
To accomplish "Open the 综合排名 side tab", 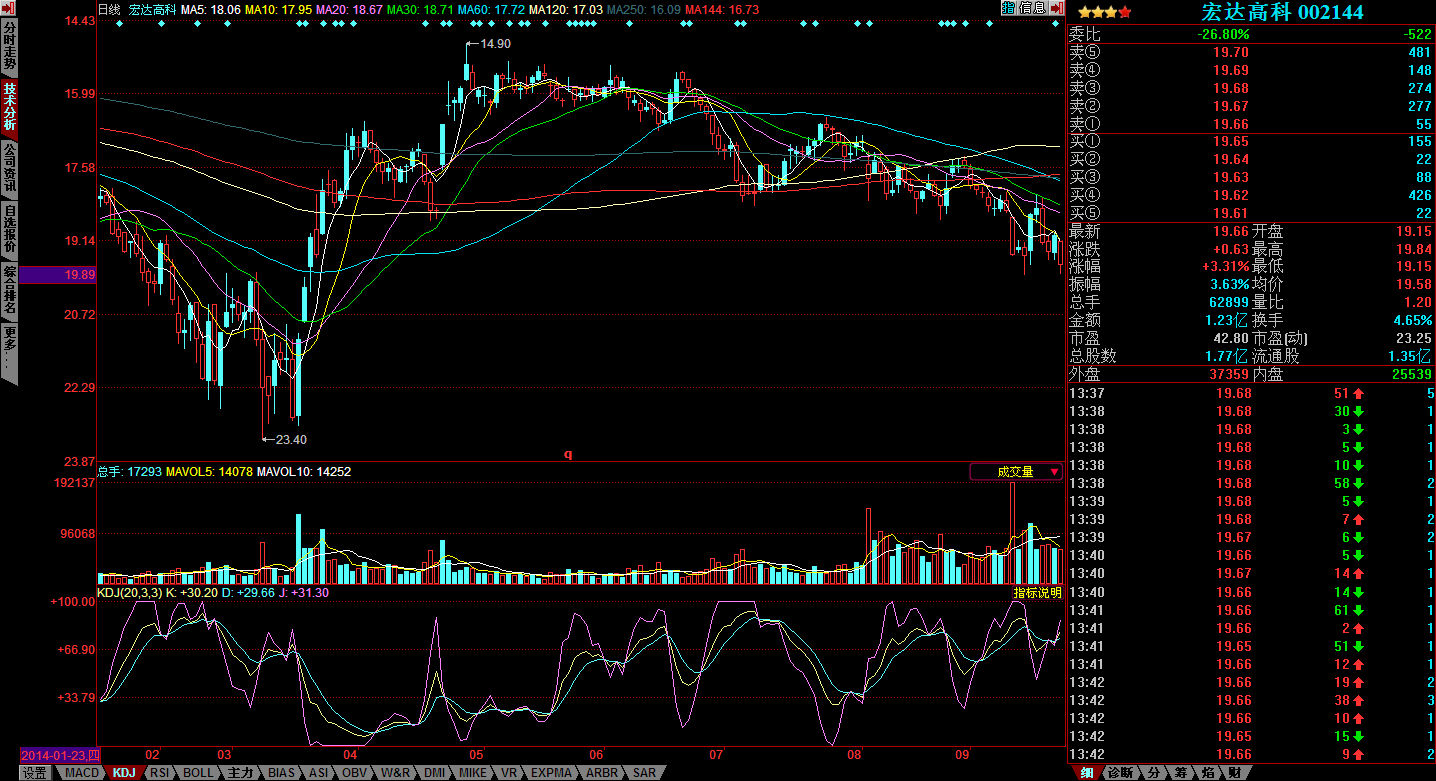I will (x=9, y=290).
